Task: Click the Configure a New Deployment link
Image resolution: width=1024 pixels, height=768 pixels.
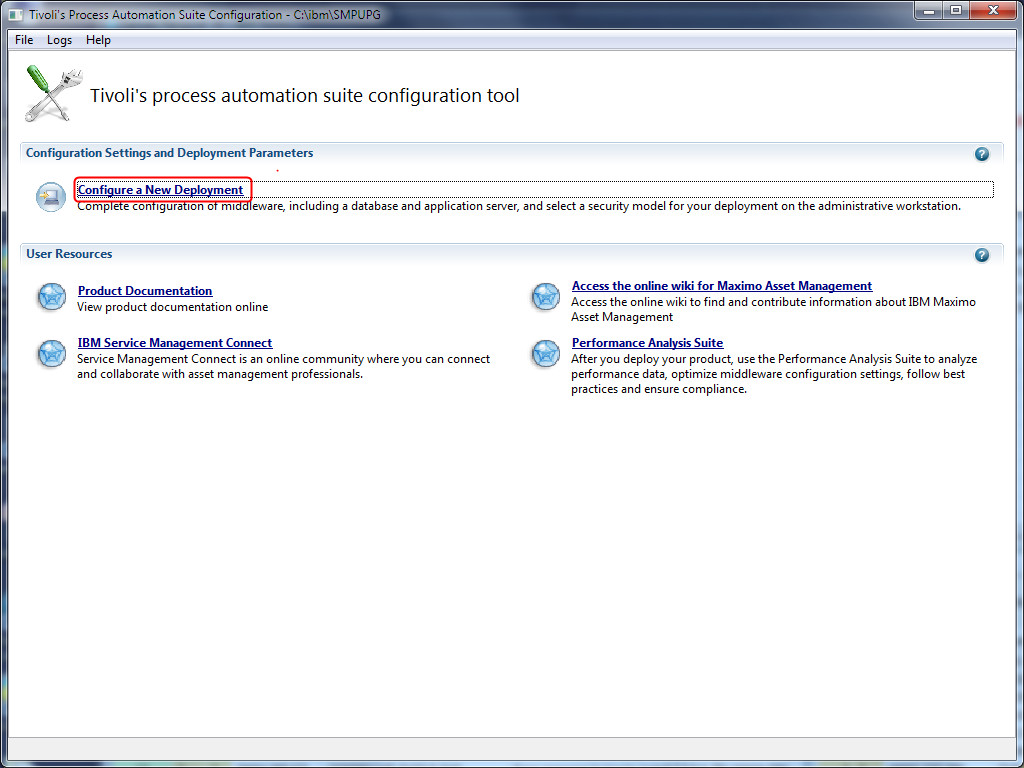Action: pos(161,190)
